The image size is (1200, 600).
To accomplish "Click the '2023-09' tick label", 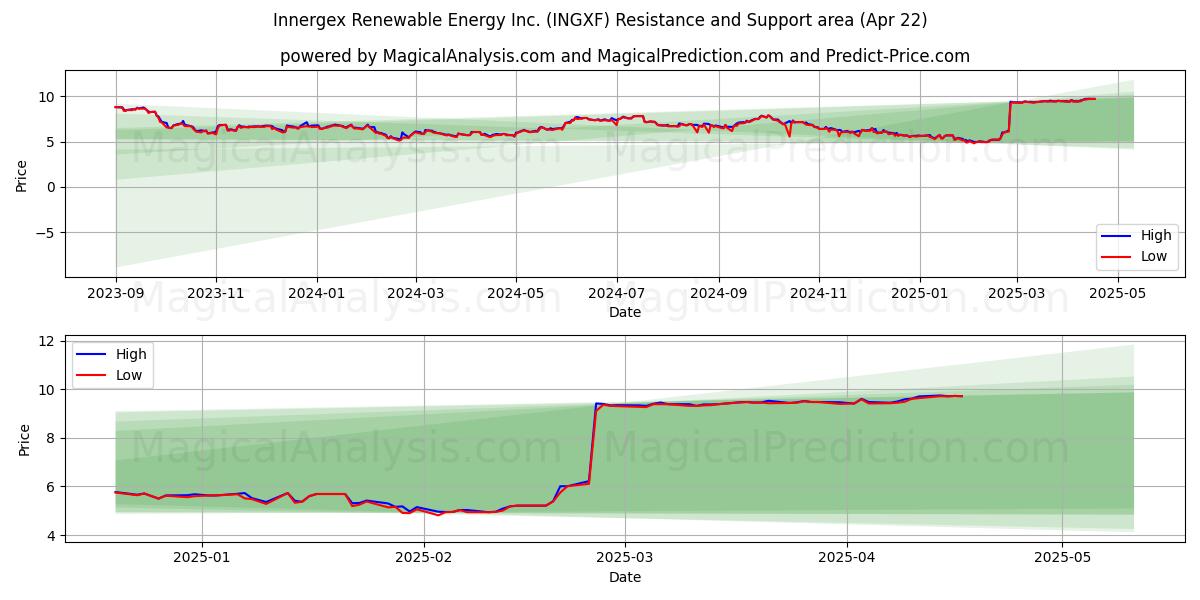I will (x=116, y=293).
